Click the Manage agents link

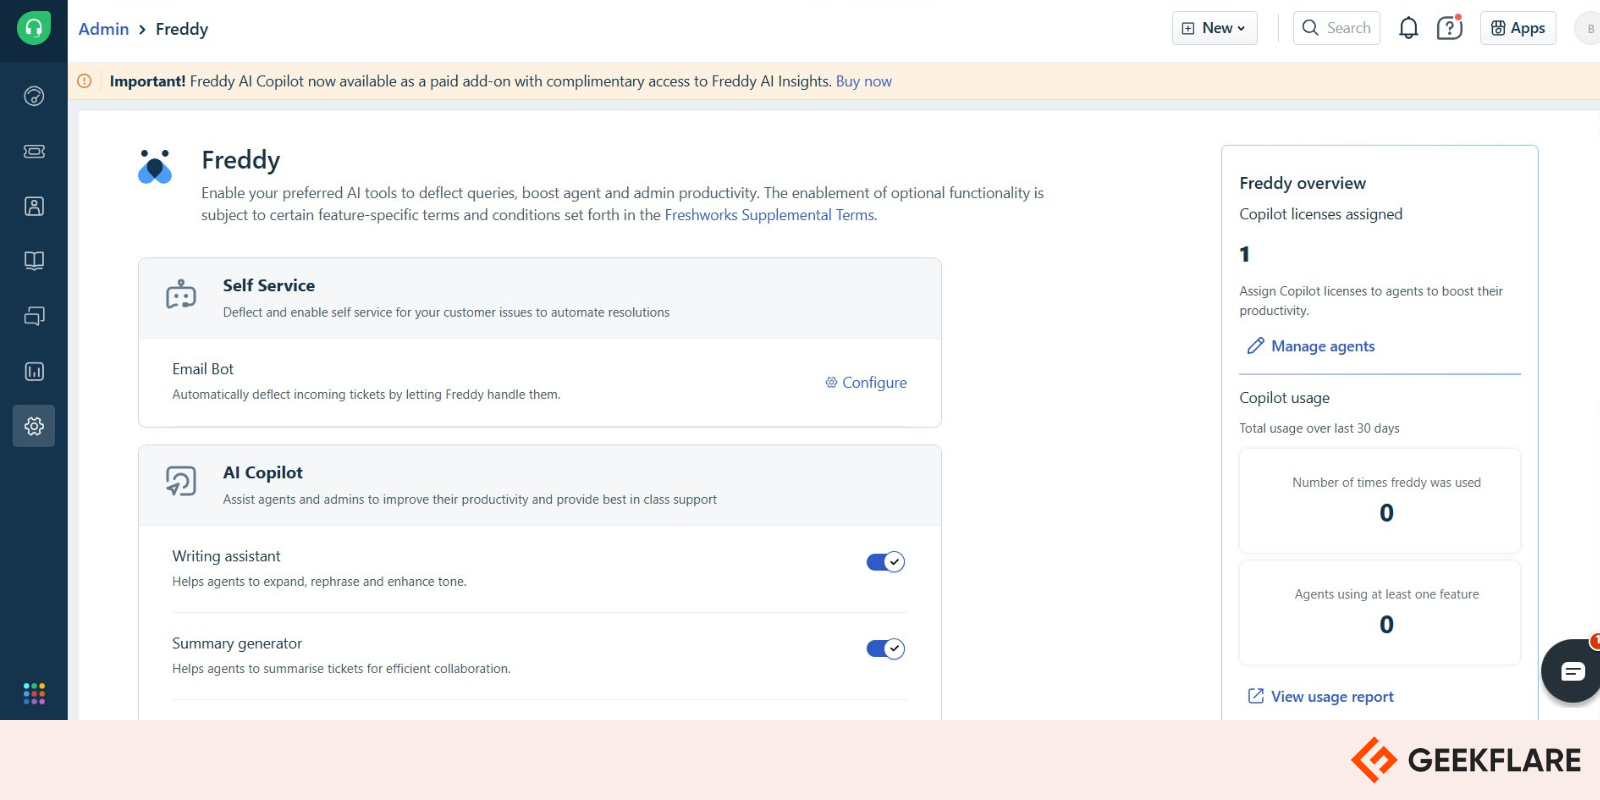tap(1323, 346)
